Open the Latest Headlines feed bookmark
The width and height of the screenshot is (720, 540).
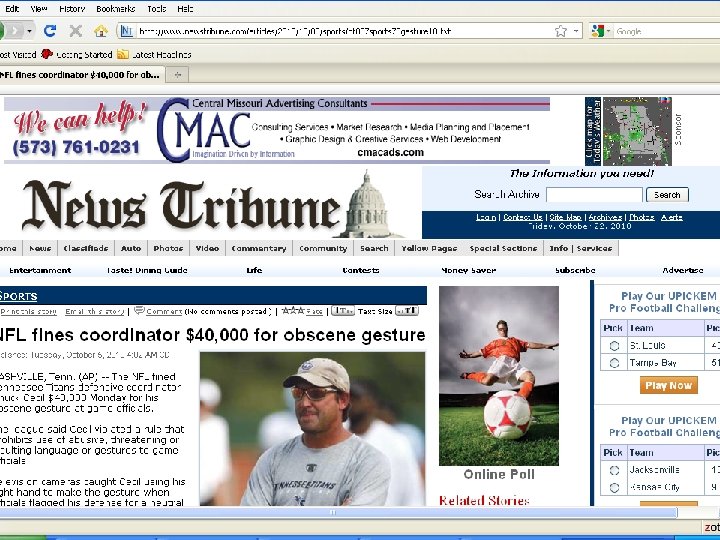pos(154,55)
